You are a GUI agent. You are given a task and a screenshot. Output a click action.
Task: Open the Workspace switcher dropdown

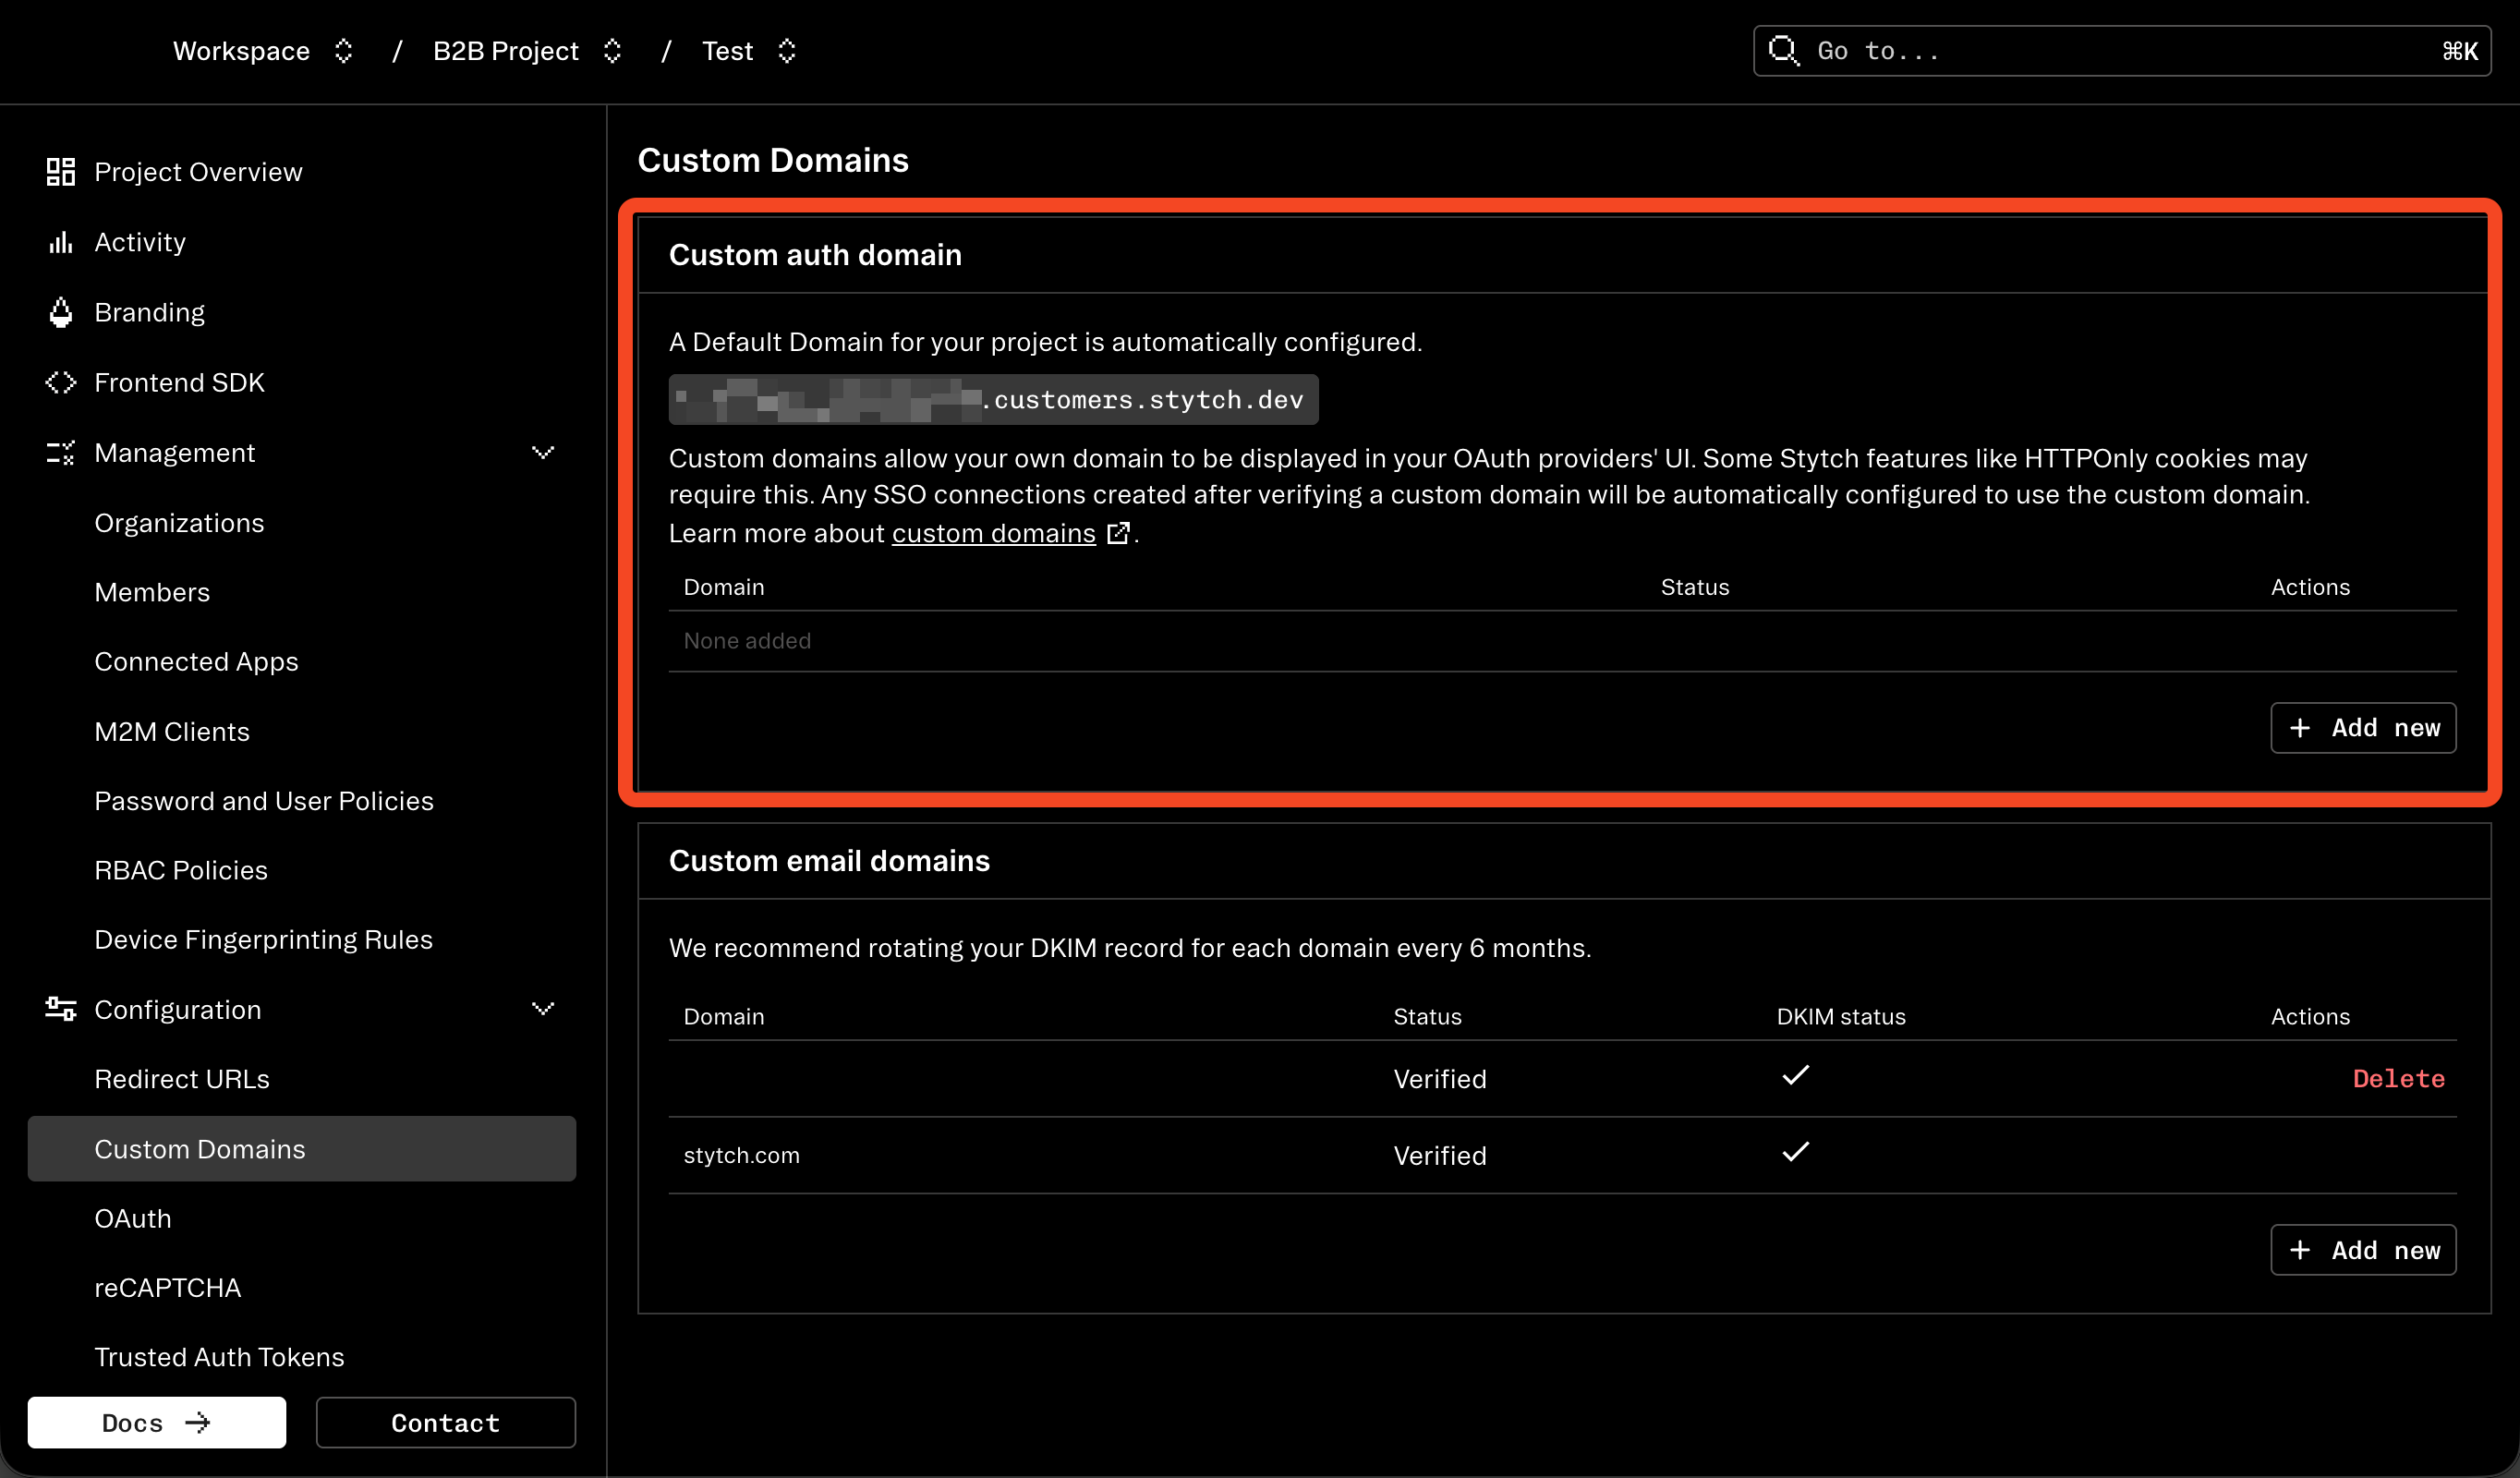pyautogui.click(x=343, y=51)
